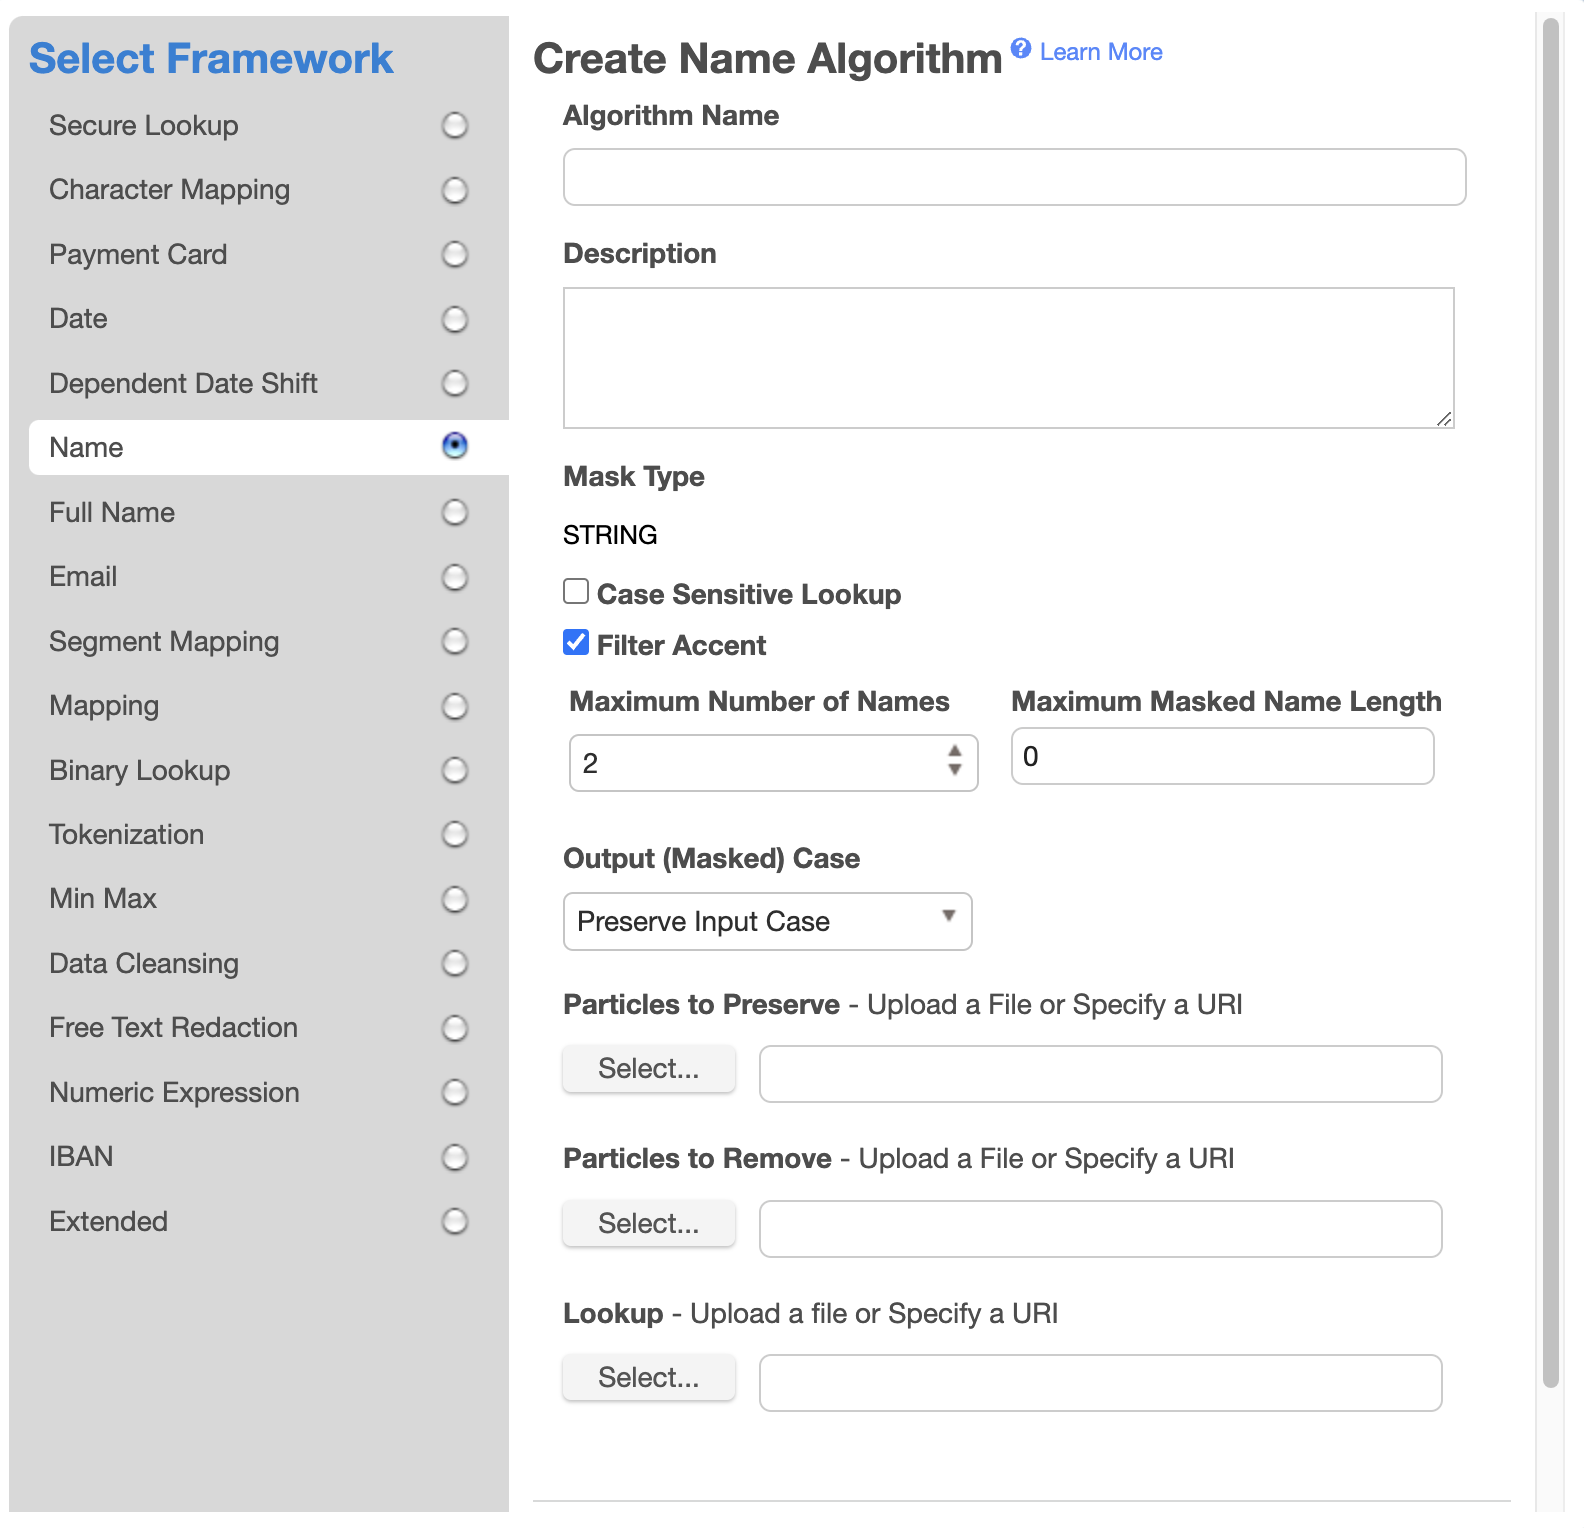Click the Maximum Masked Name Length field
The image size is (1584, 1528).
click(1222, 757)
